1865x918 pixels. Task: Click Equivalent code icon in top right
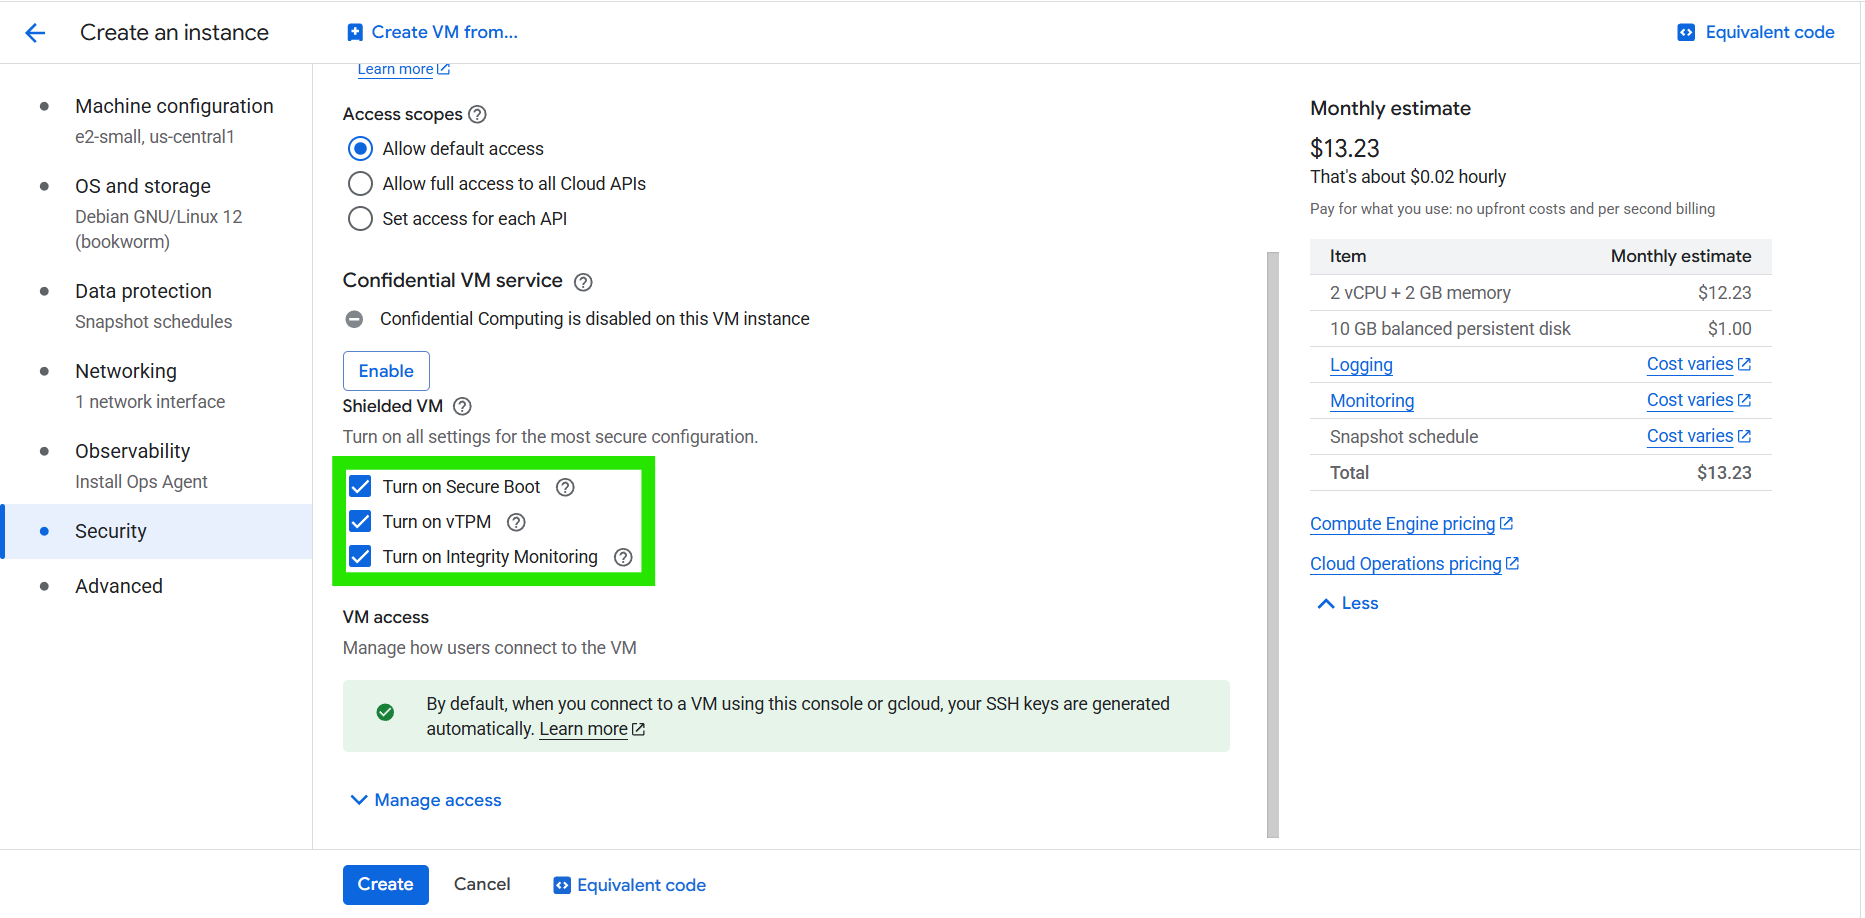coord(1686,32)
